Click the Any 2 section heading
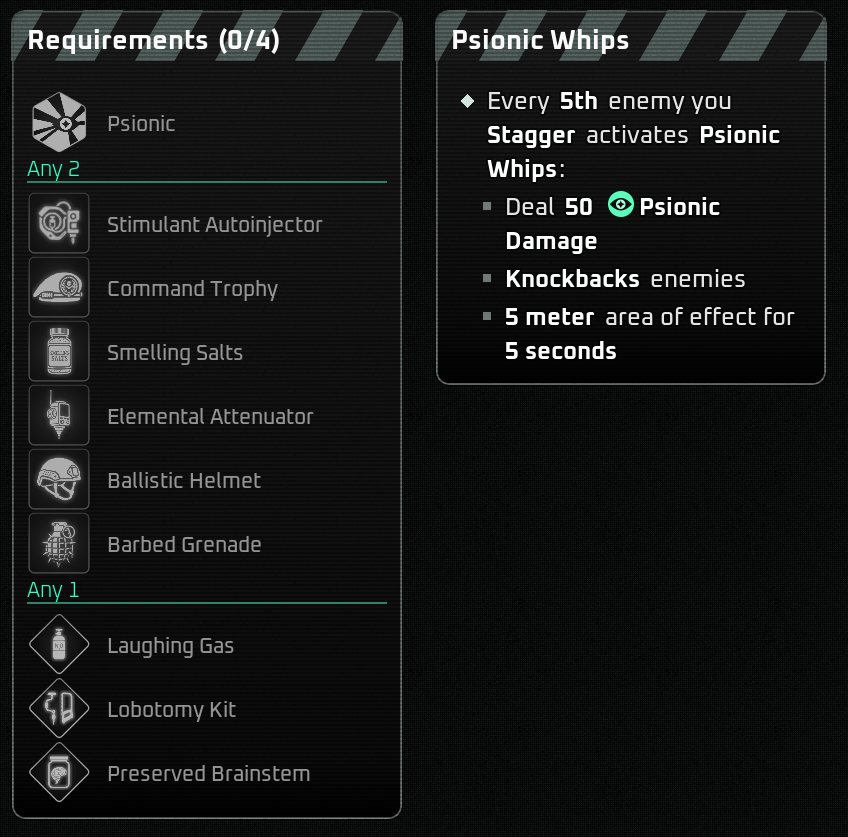Screen dimensions: 848x837 (53, 168)
